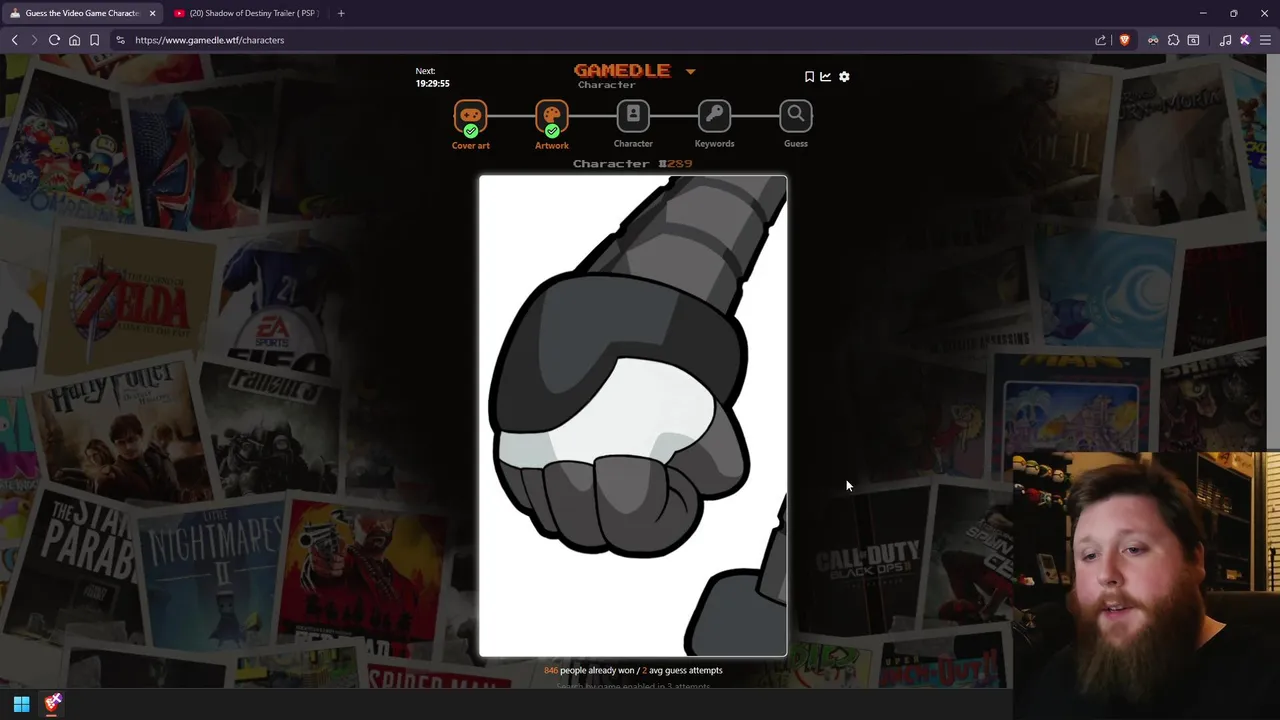Open a new browser tab
Screen dimensions: 1280x720
click(x=341, y=13)
